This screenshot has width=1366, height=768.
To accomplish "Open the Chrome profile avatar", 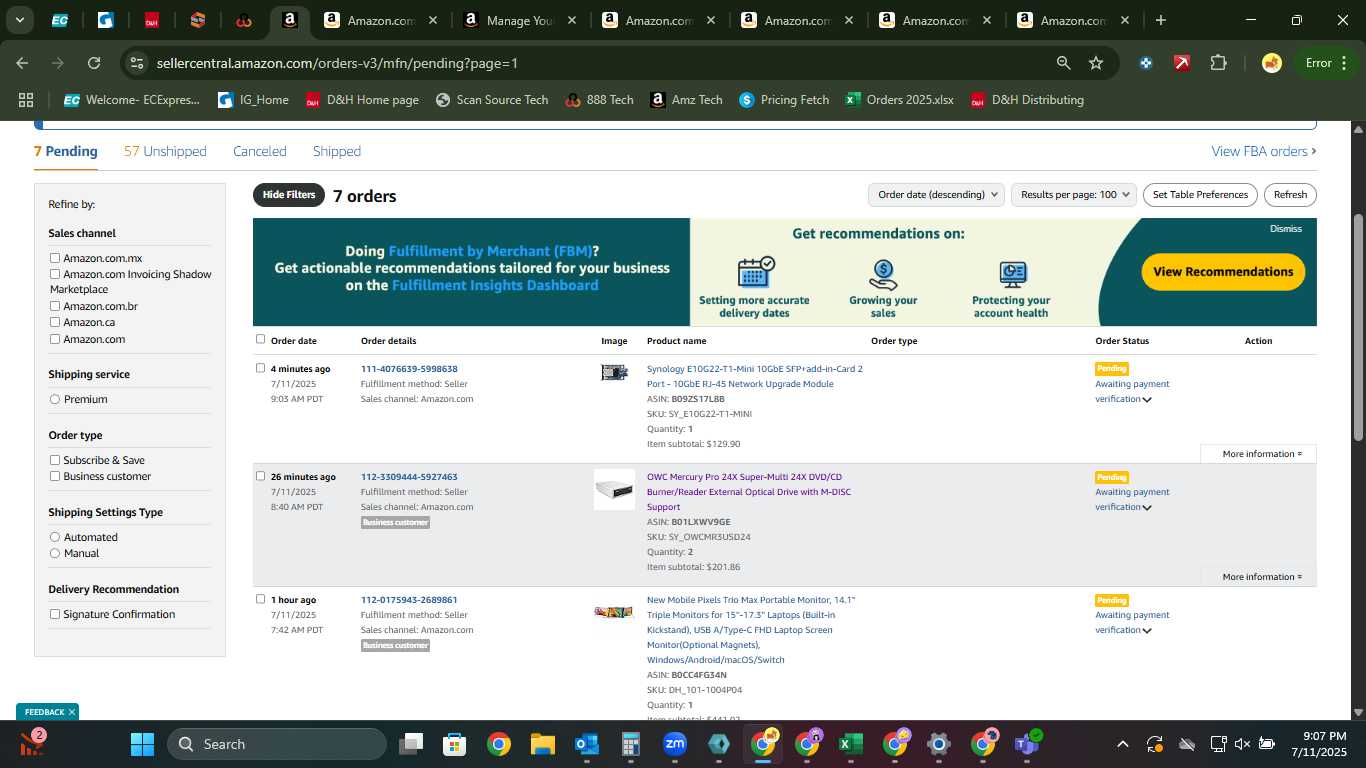I will (1272, 63).
